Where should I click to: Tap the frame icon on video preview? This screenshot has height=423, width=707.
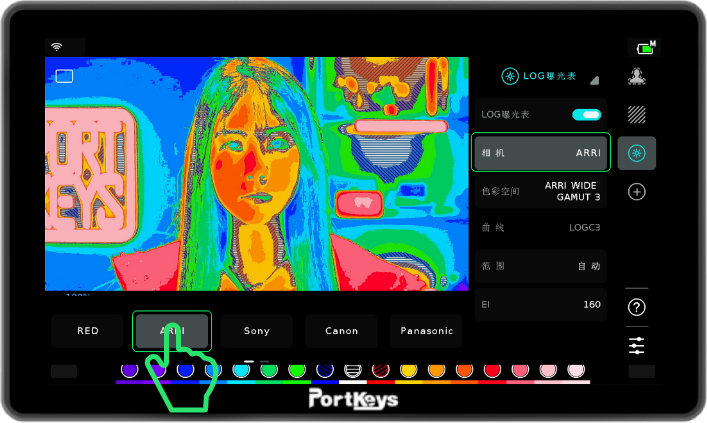pos(64,75)
